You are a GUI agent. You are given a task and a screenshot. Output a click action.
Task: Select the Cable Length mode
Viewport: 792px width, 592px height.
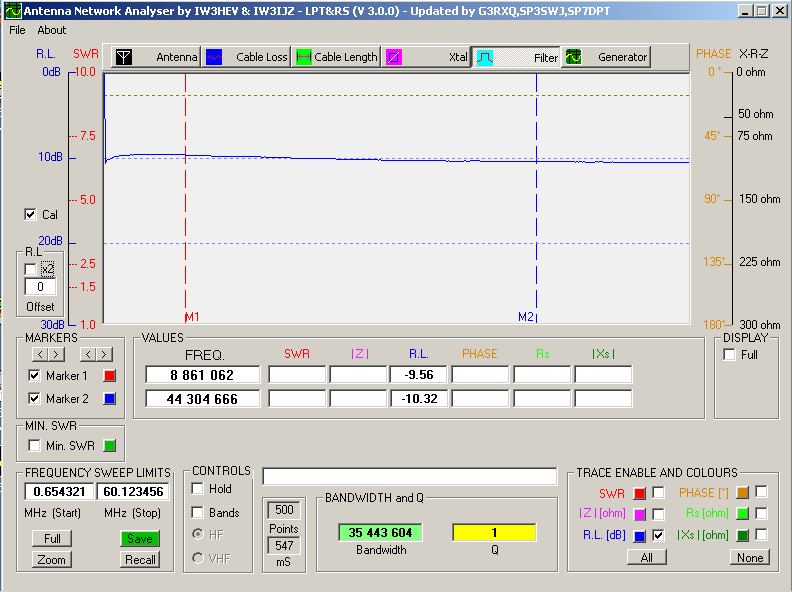coord(336,57)
